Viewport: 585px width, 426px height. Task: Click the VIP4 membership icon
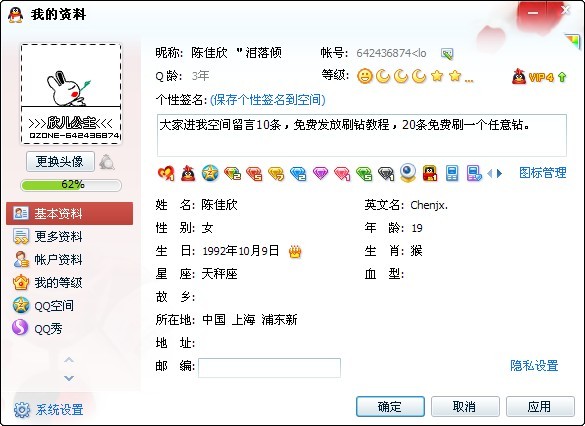(539, 77)
